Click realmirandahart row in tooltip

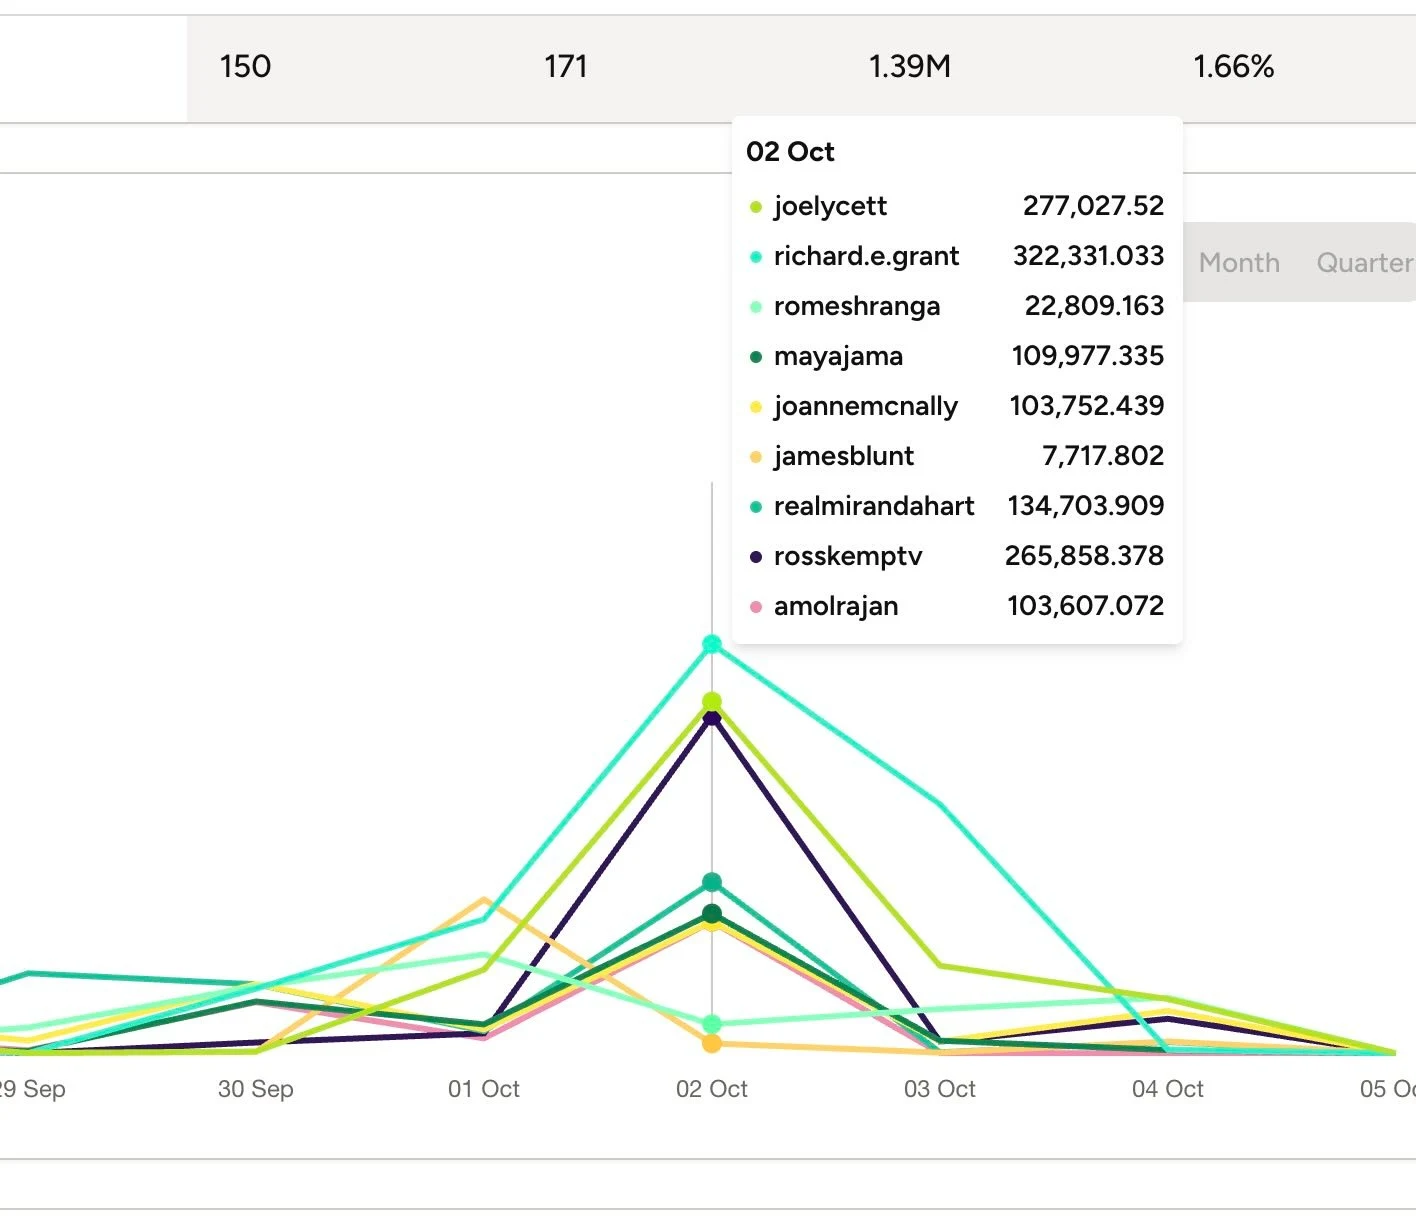(957, 506)
